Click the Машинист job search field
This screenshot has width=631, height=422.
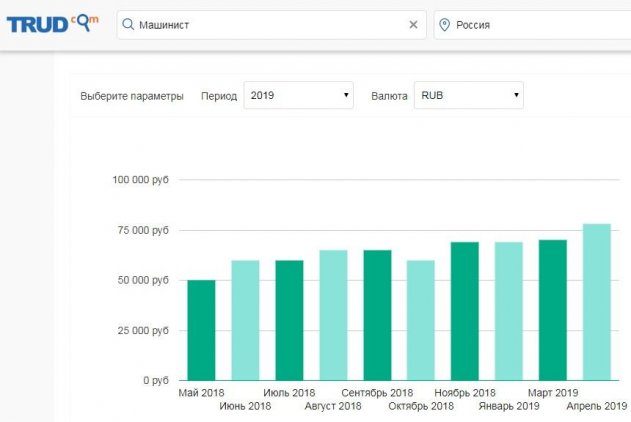coord(265,25)
